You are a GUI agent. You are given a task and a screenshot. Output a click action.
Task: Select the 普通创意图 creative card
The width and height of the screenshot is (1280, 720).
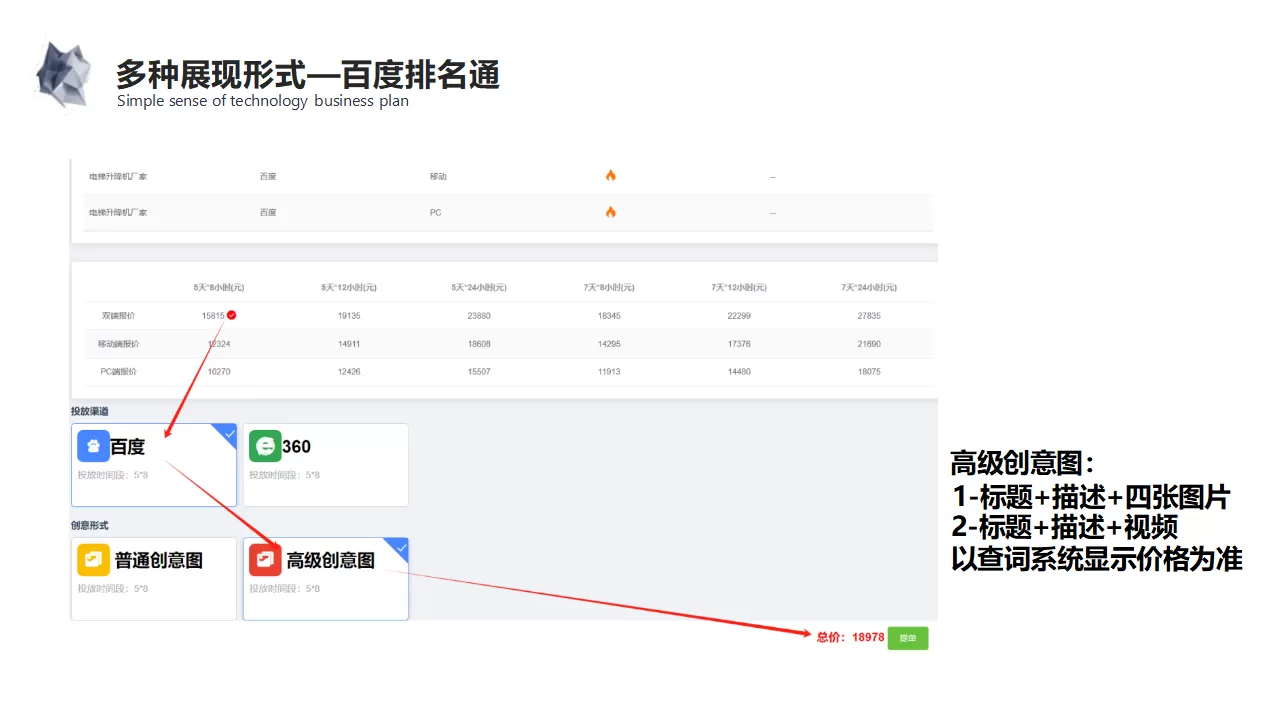coord(153,578)
